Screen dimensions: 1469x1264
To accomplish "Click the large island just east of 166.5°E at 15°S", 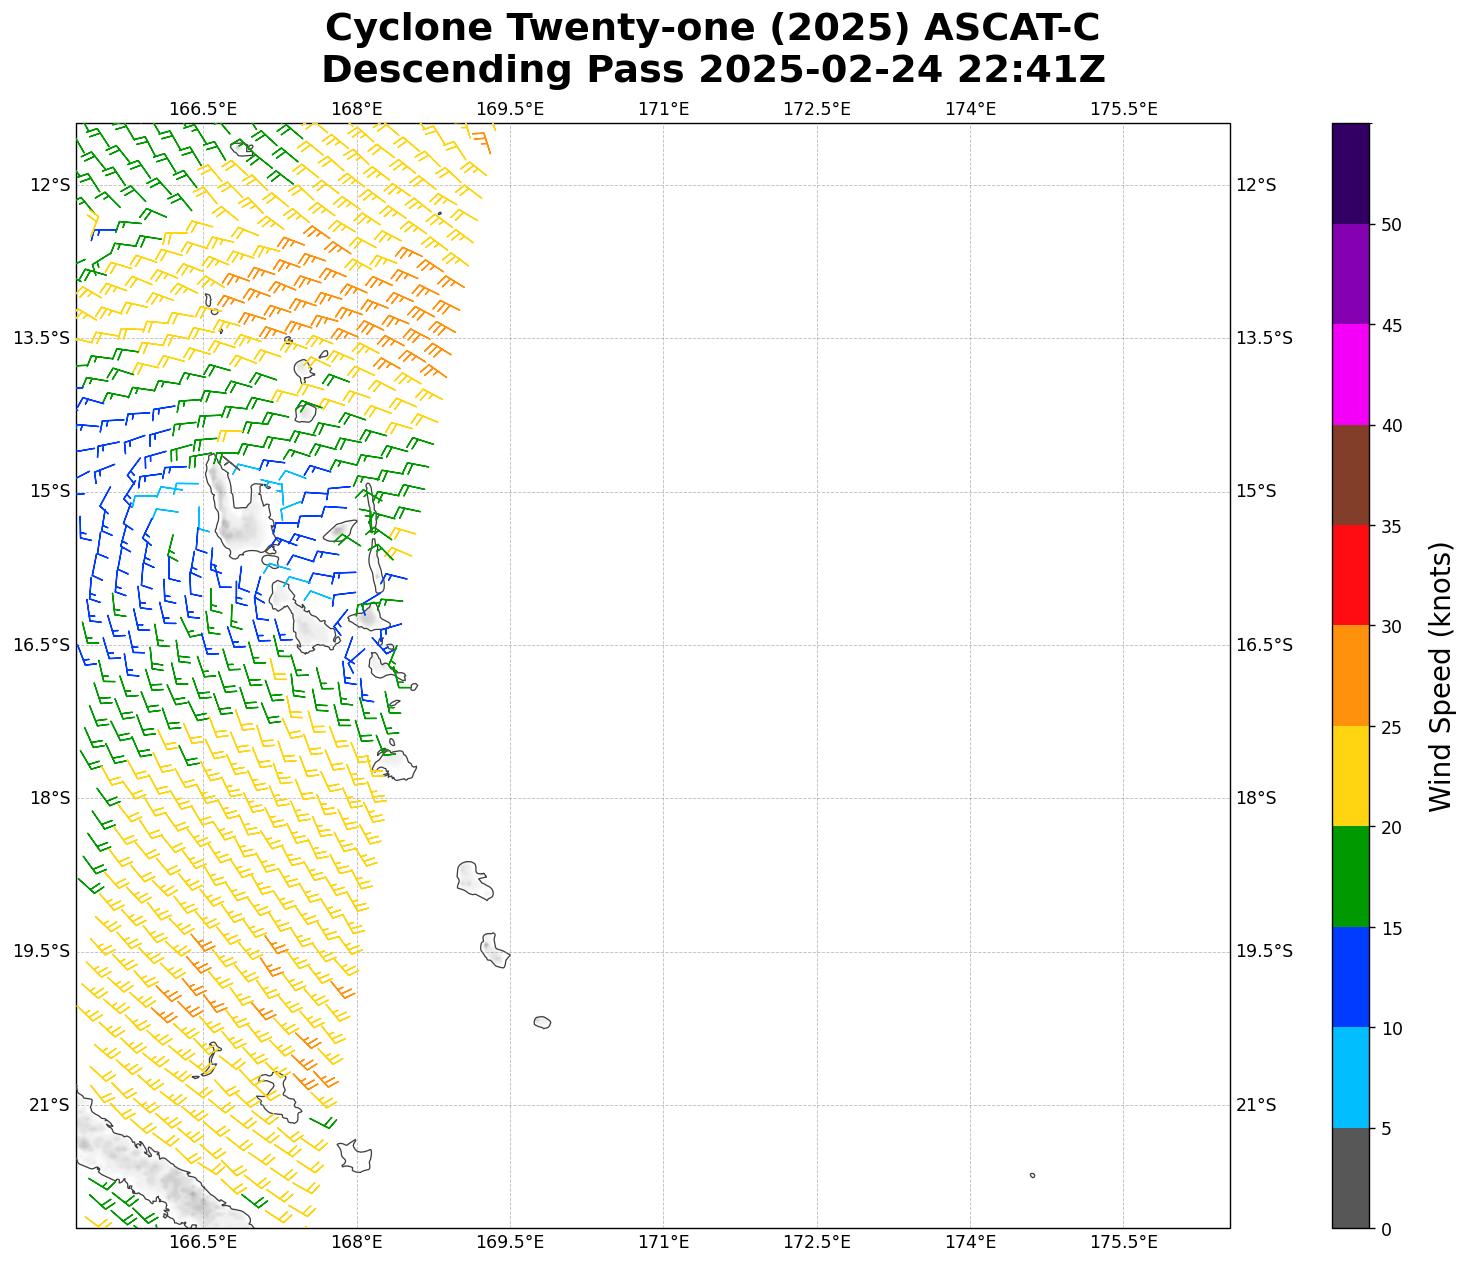I will pyautogui.click(x=238, y=512).
